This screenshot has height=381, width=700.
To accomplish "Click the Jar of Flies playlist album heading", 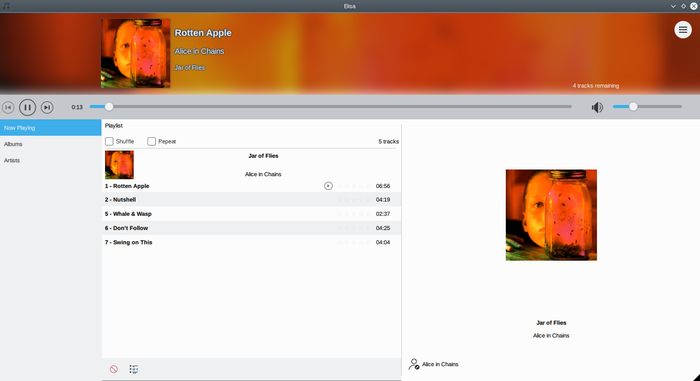I will click(x=263, y=156).
